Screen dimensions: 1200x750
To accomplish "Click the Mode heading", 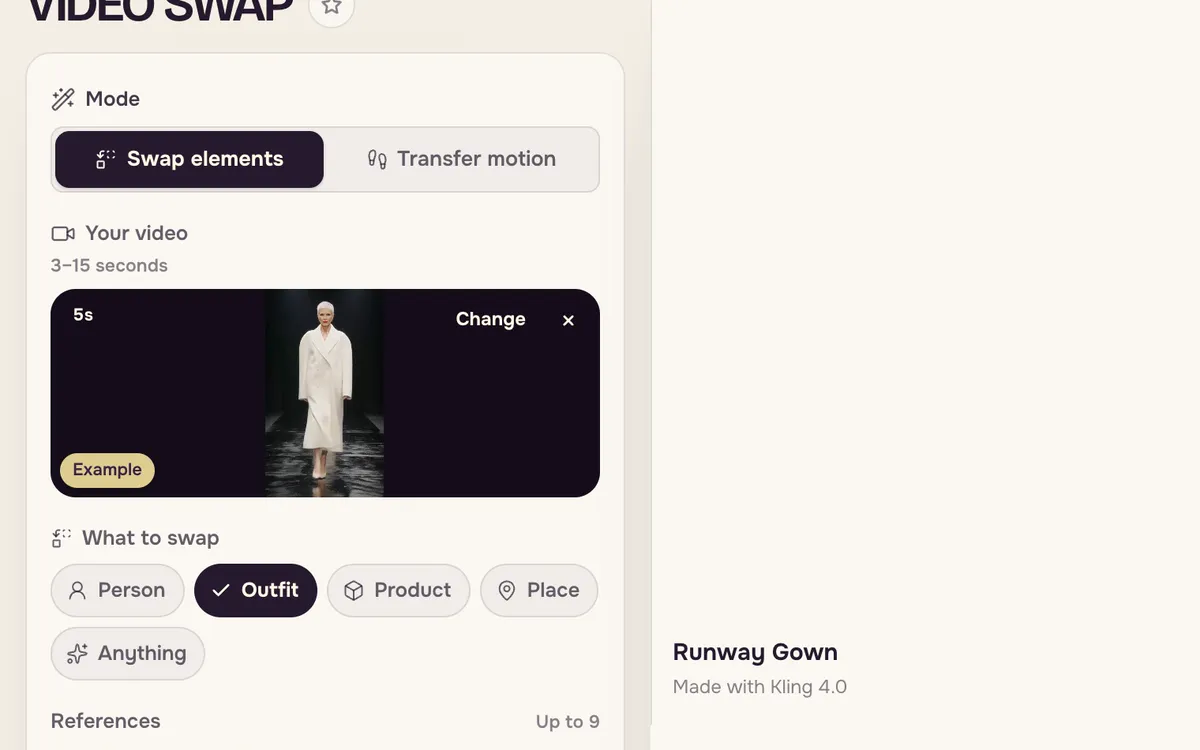I will [x=112, y=99].
